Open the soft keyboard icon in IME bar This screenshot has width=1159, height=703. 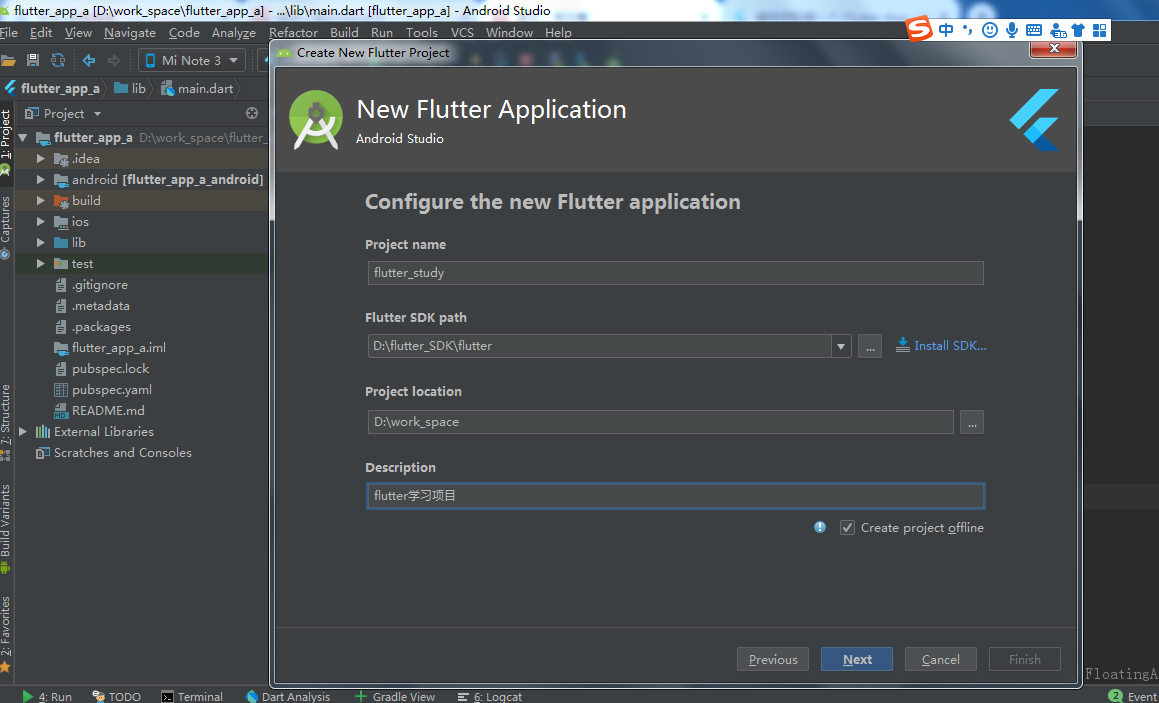[1034, 30]
